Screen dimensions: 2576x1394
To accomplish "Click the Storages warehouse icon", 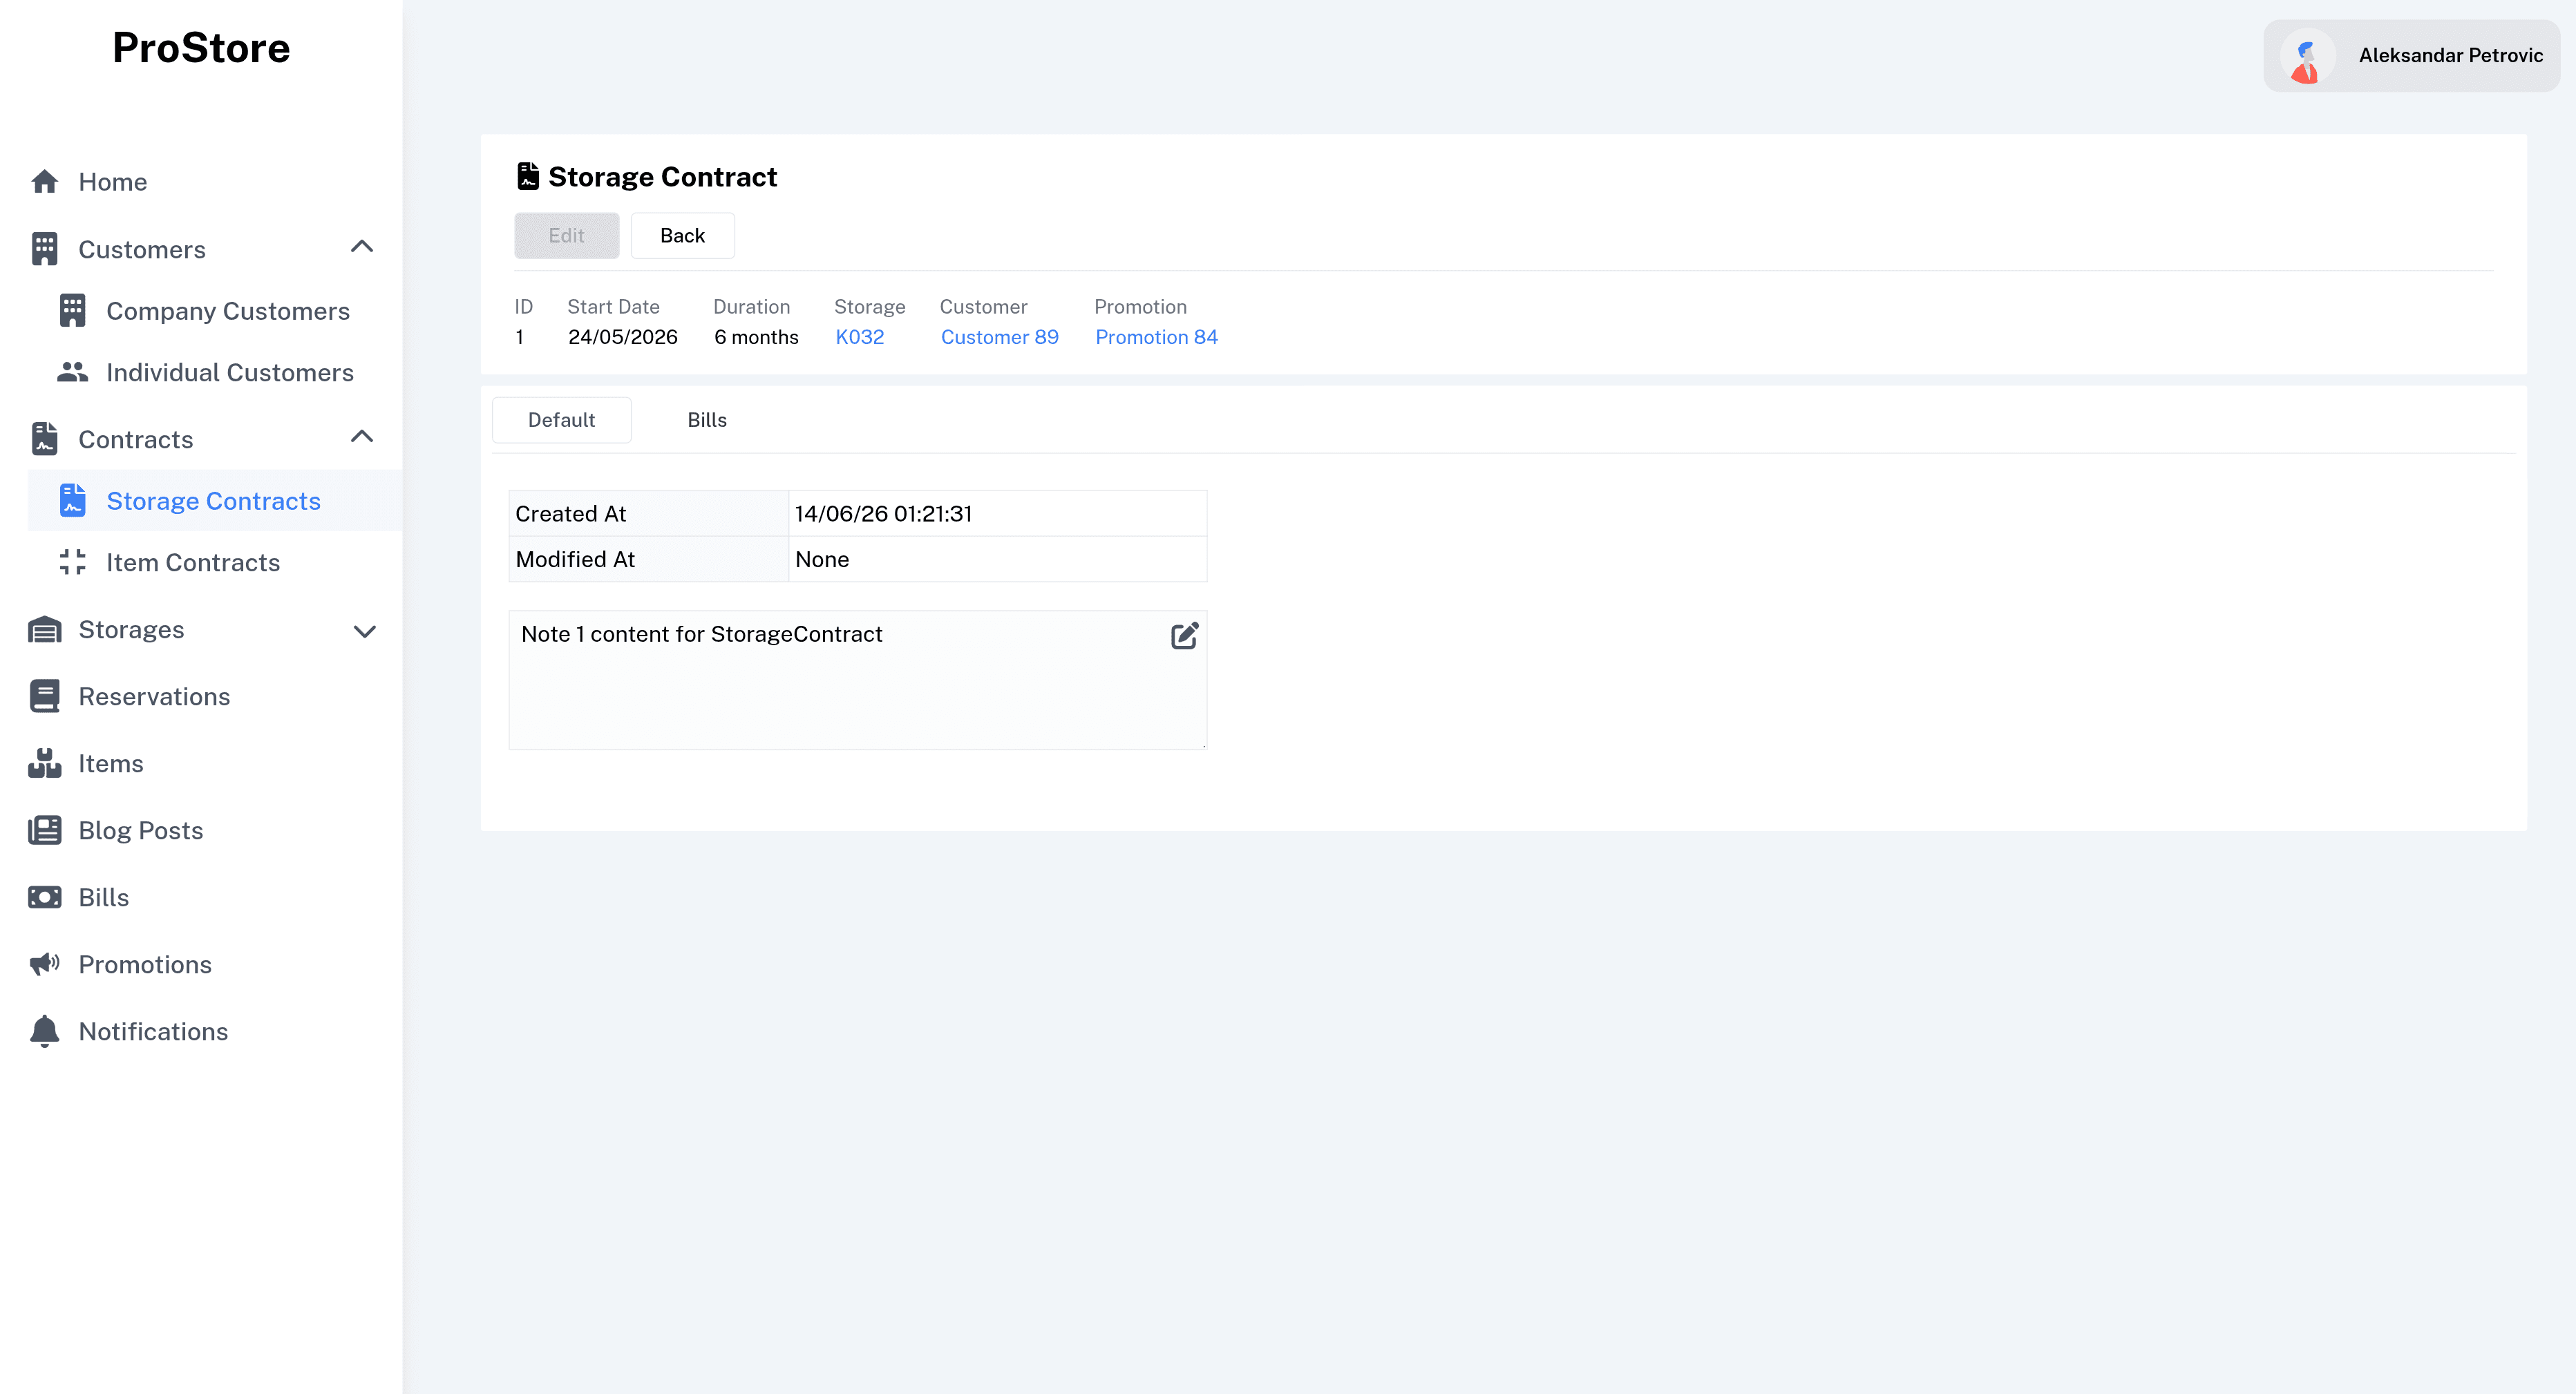I will pos(44,630).
